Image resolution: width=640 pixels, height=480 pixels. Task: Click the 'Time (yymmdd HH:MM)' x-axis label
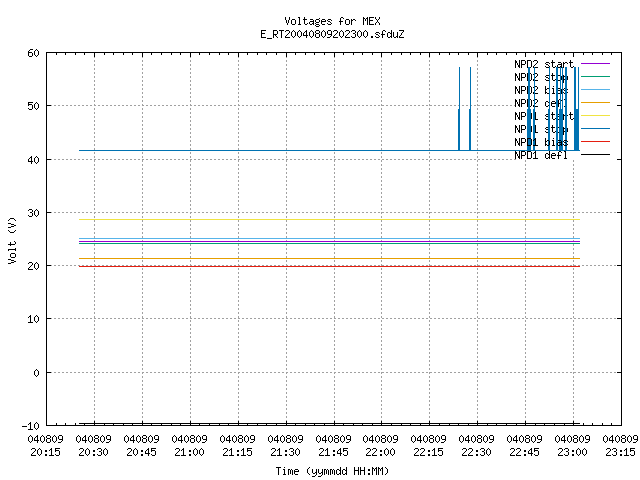coord(332,471)
